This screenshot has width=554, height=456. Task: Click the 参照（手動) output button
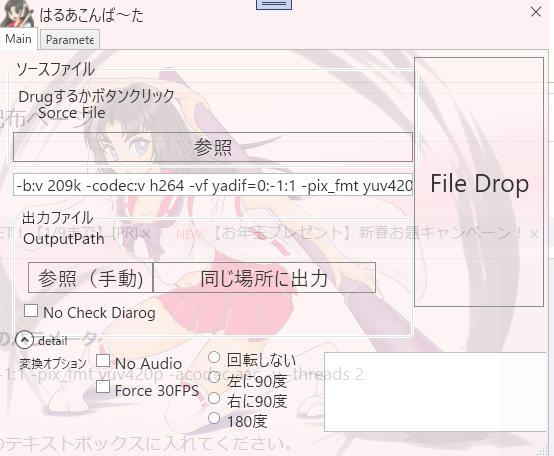[90, 278]
